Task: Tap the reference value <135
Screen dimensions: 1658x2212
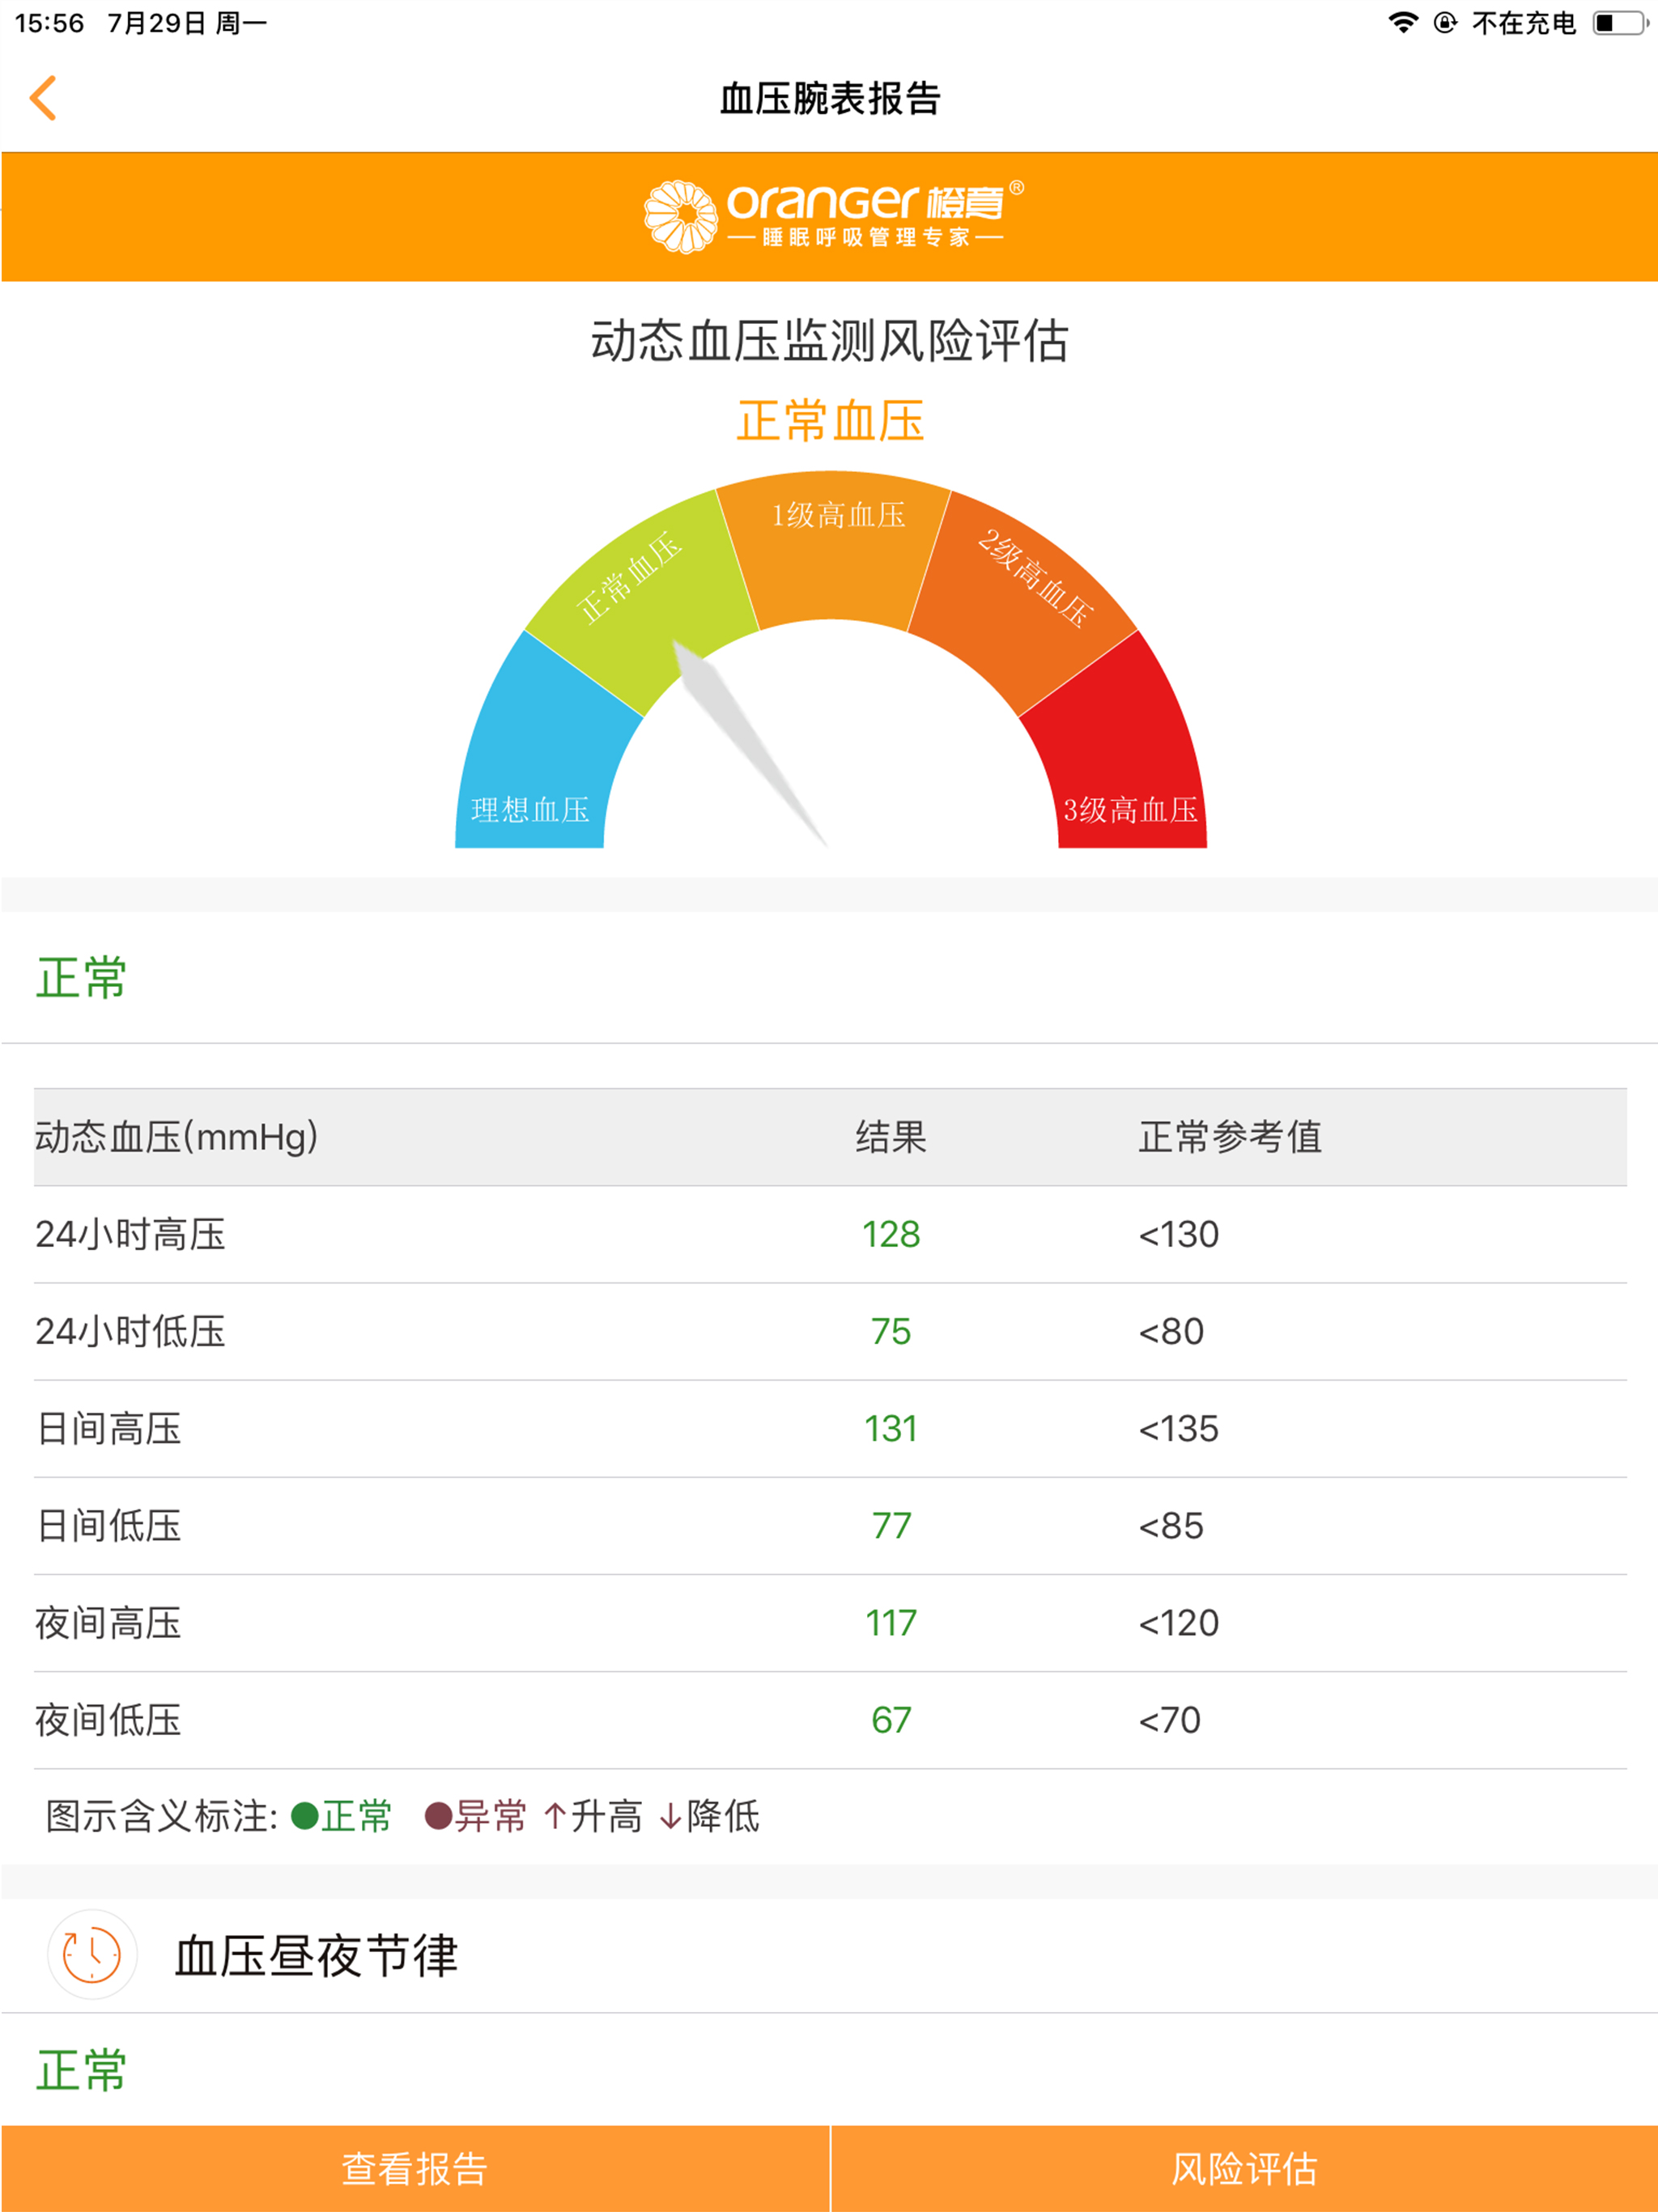Action: 1179,1428
